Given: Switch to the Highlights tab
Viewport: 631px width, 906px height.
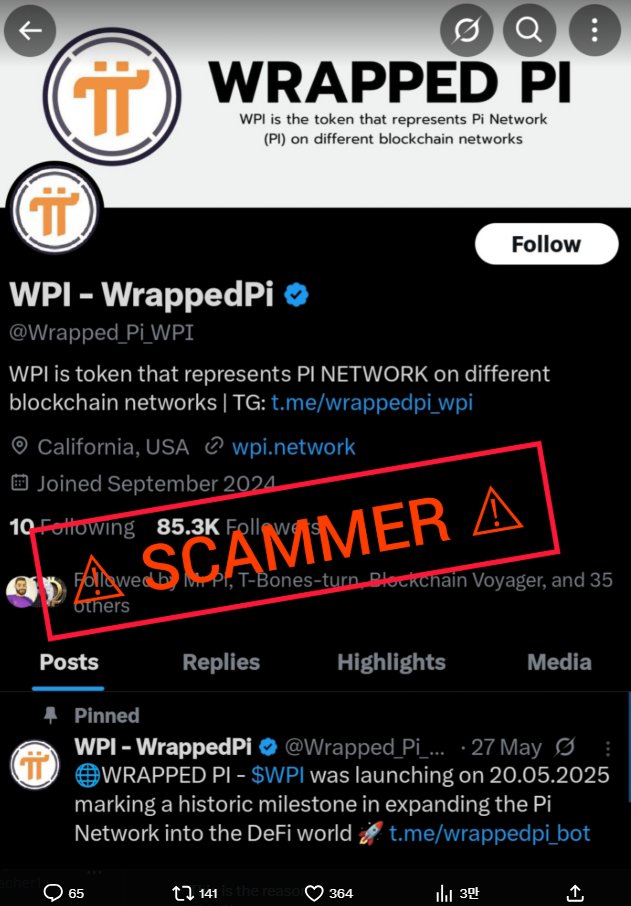Looking at the screenshot, I should click(391, 662).
